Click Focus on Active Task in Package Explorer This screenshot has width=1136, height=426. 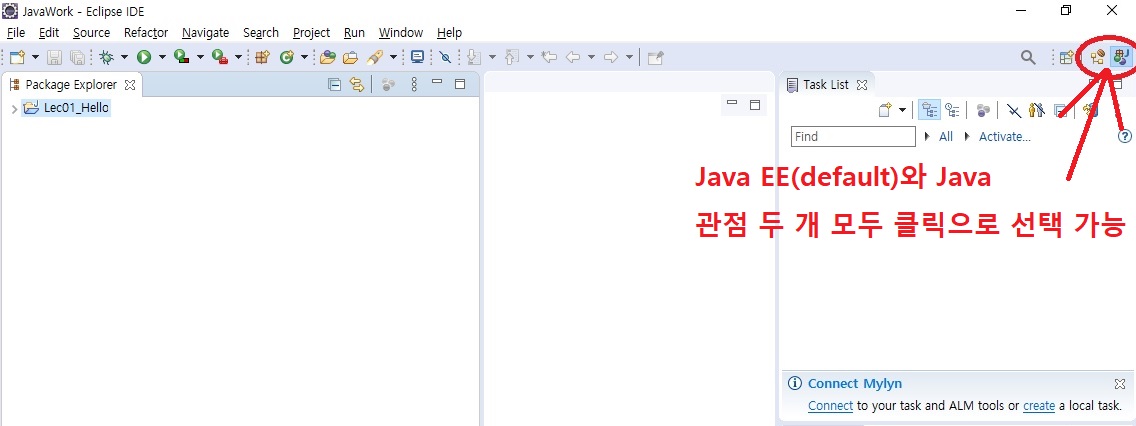388,85
